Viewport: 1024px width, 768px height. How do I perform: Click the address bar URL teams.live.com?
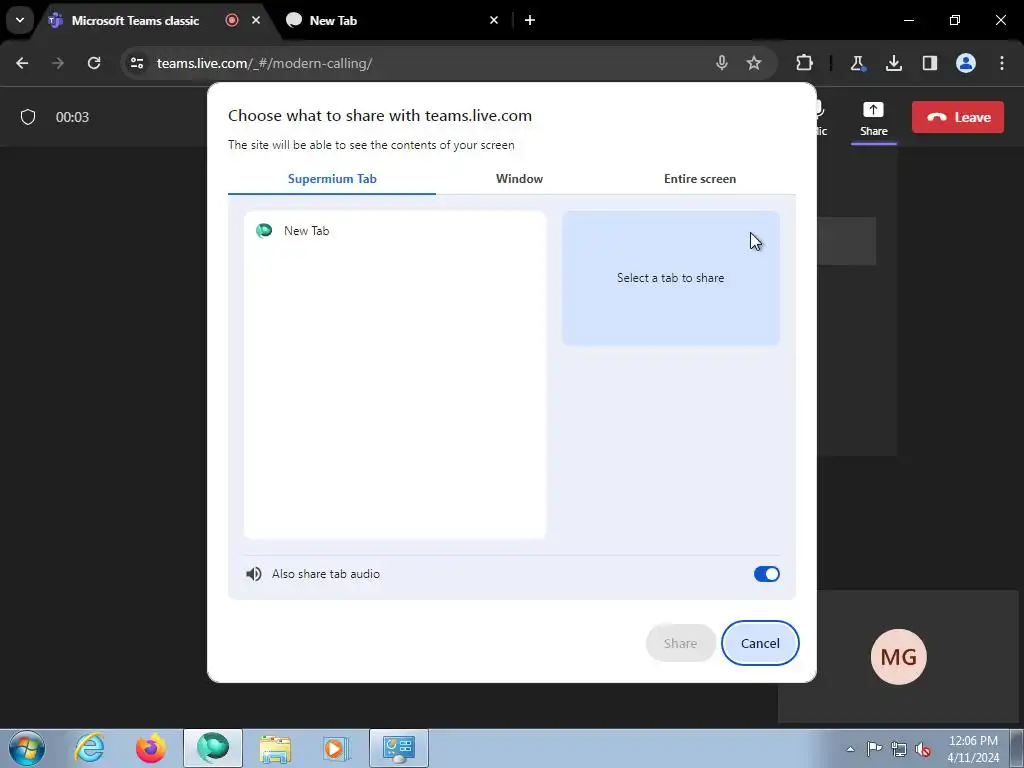(x=264, y=63)
